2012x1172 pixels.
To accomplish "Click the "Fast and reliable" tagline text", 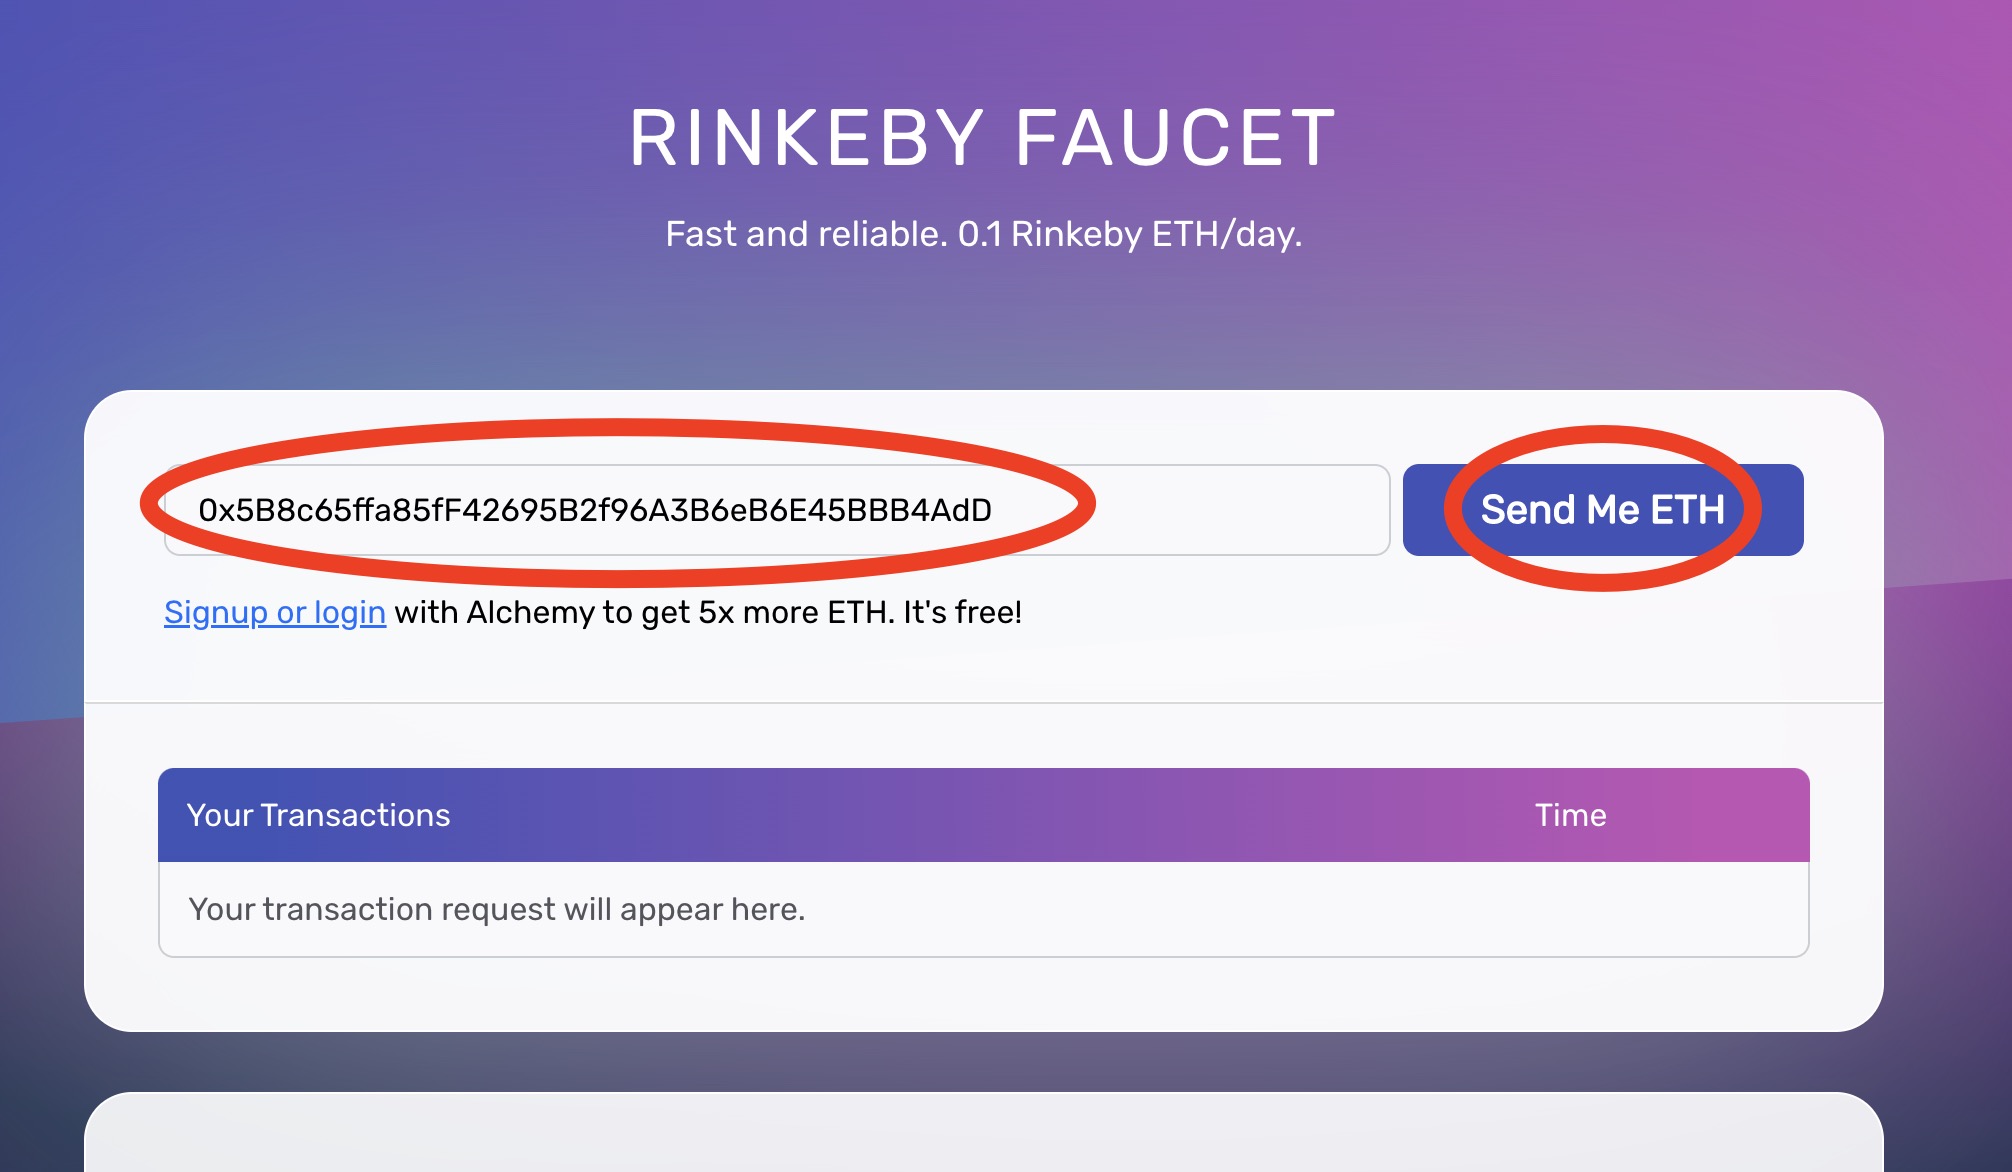I will tap(806, 234).
